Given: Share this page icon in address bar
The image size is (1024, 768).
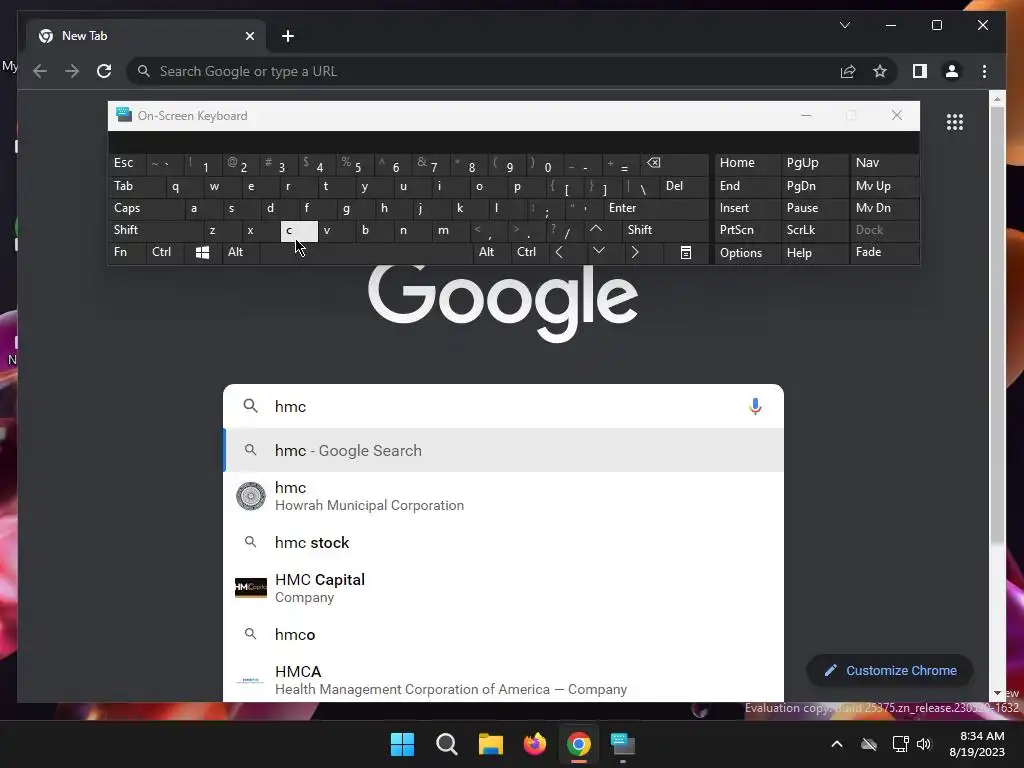Looking at the screenshot, I should (x=848, y=71).
